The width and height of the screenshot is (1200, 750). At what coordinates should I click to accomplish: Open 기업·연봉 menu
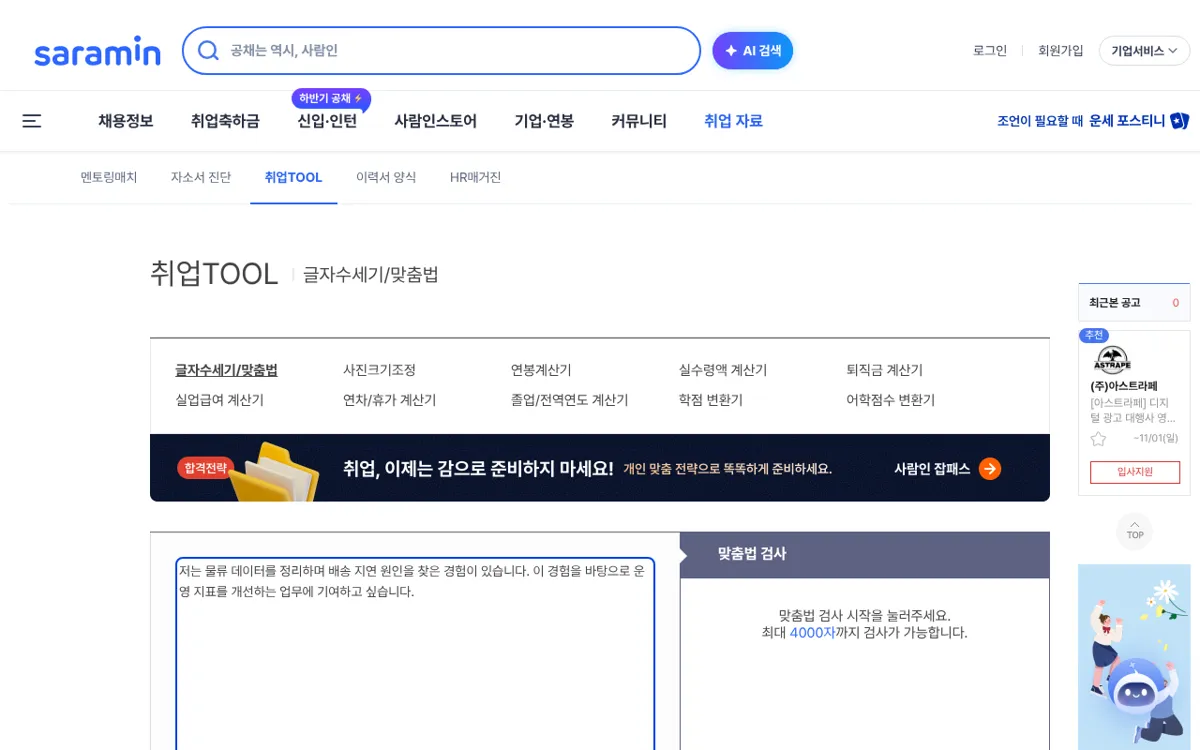tap(544, 121)
